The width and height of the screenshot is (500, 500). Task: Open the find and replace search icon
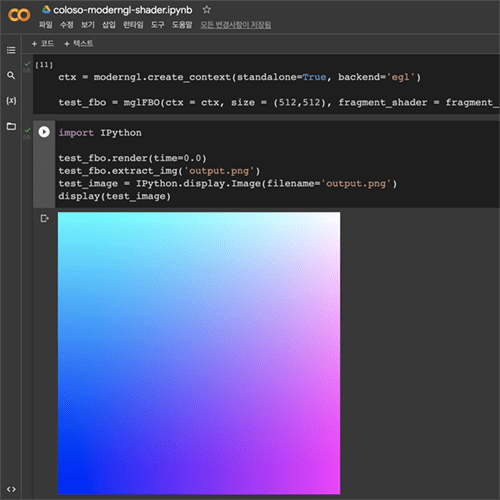click(11, 75)
